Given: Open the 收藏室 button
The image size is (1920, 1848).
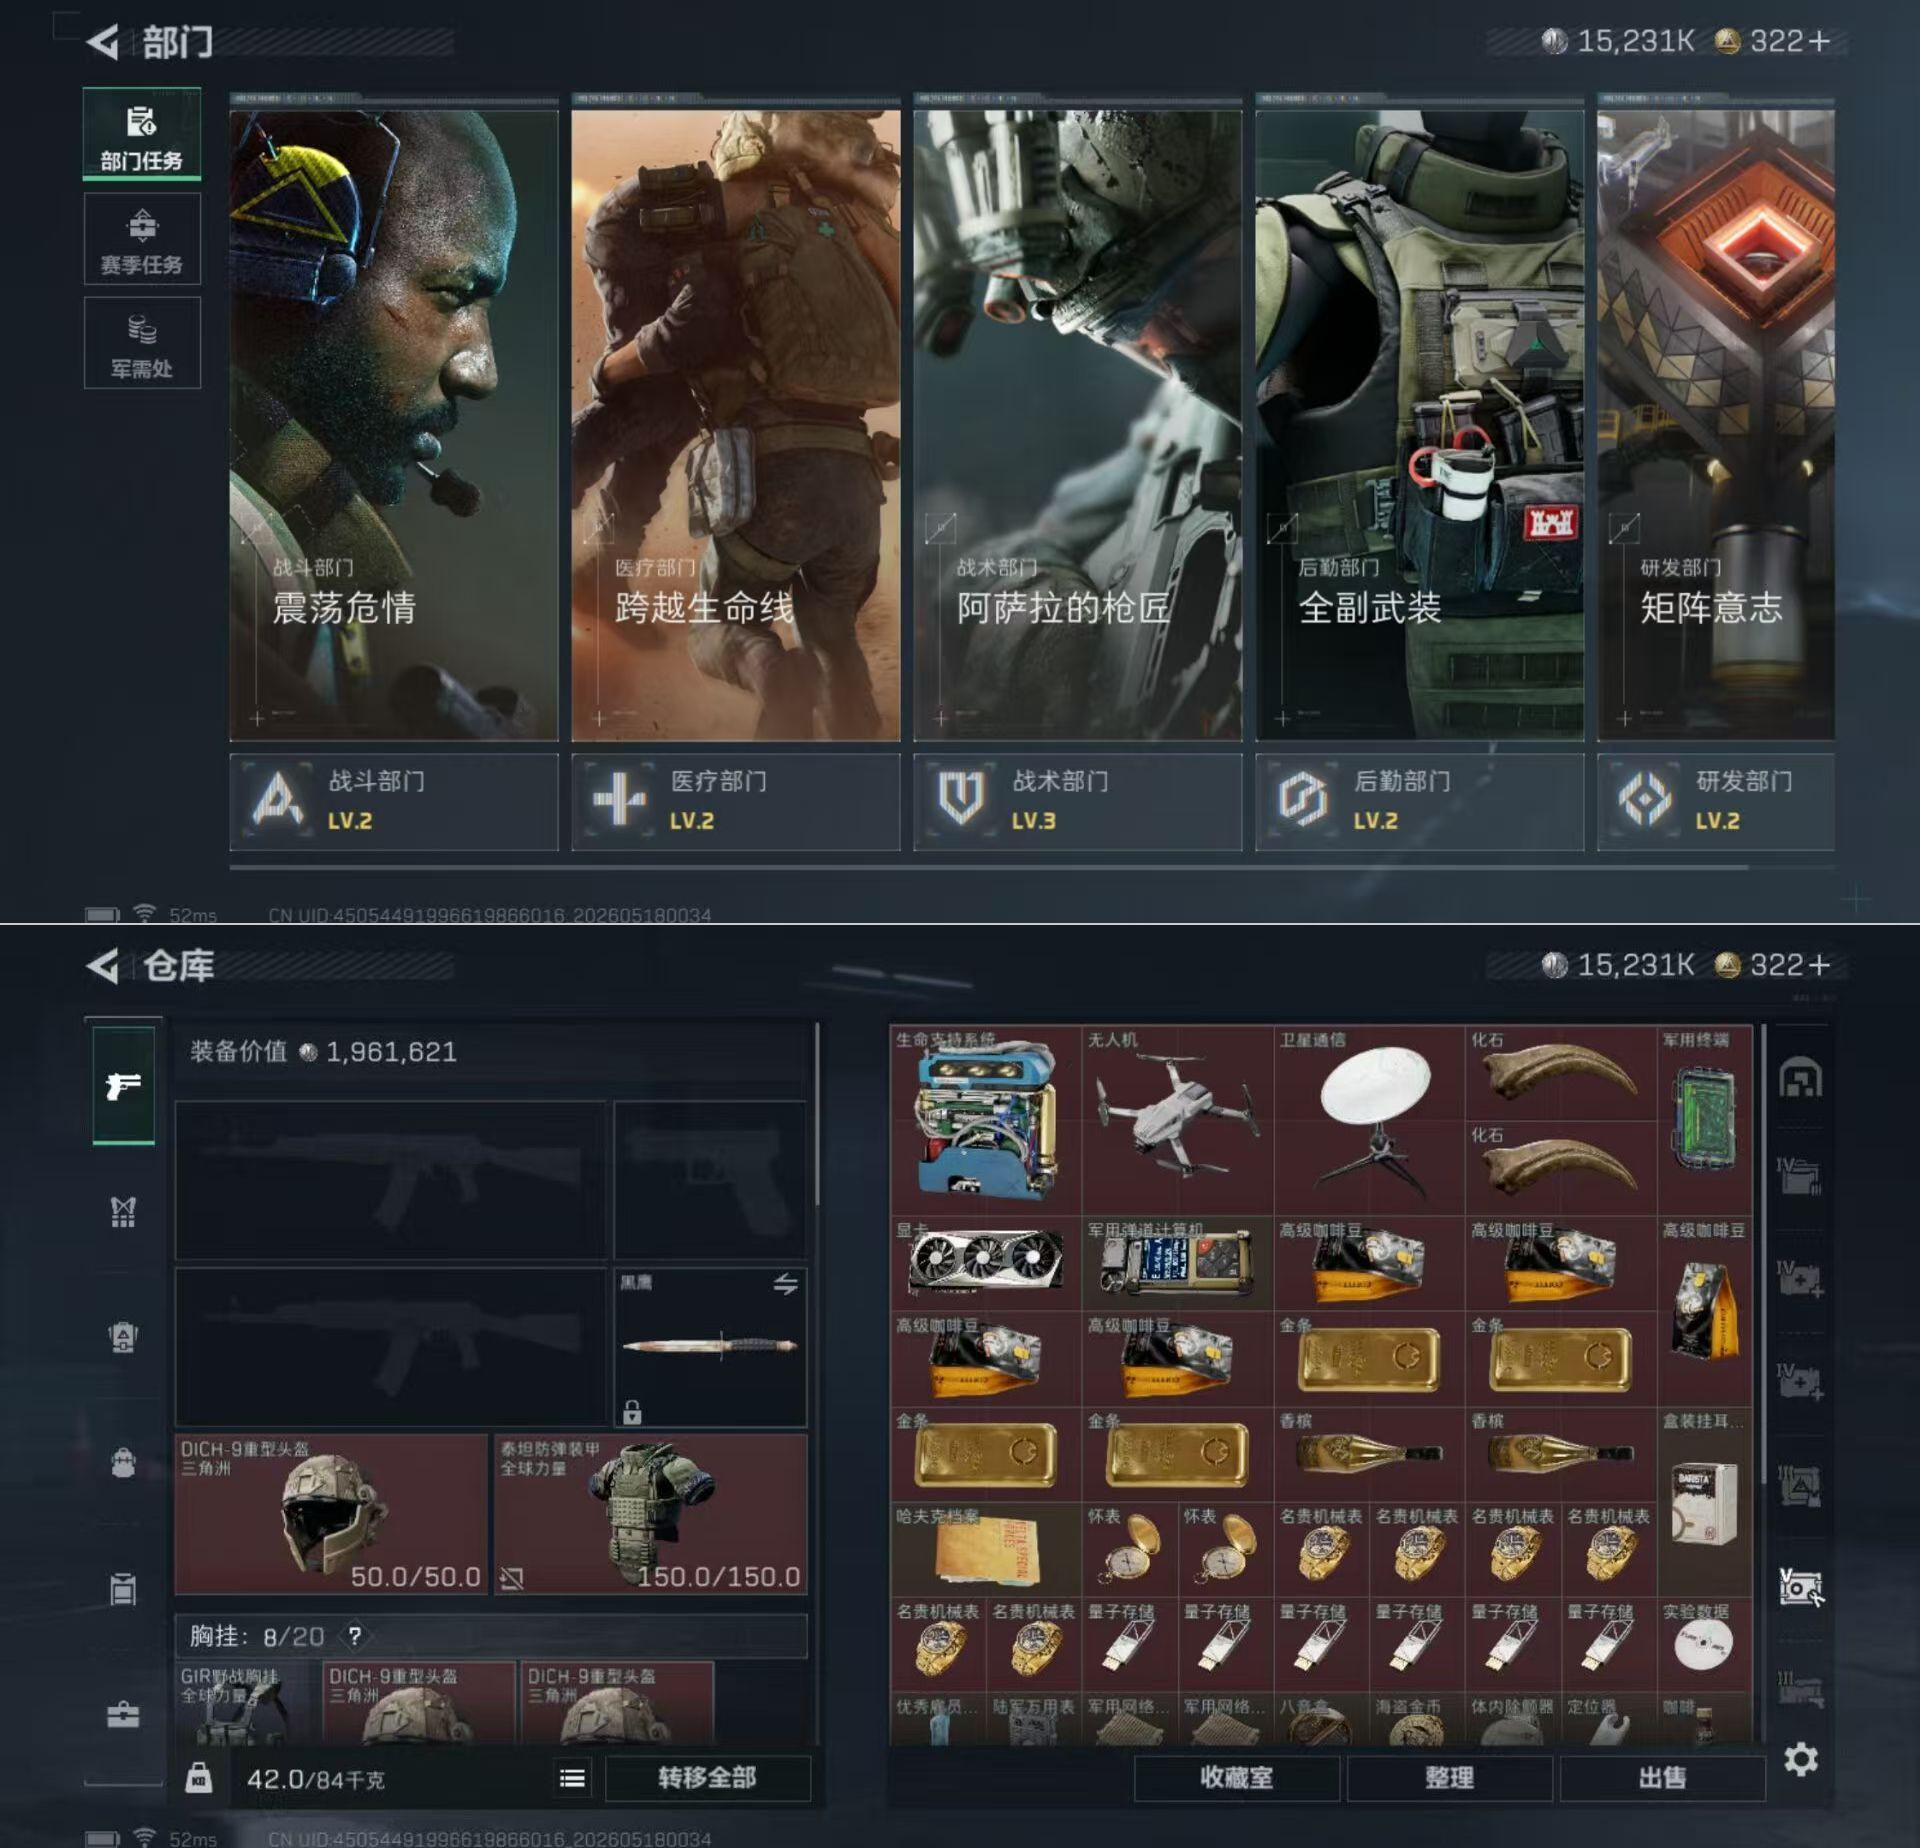Looking at the screenshot, I should pyautogui.click(x=1236, y=1778).
